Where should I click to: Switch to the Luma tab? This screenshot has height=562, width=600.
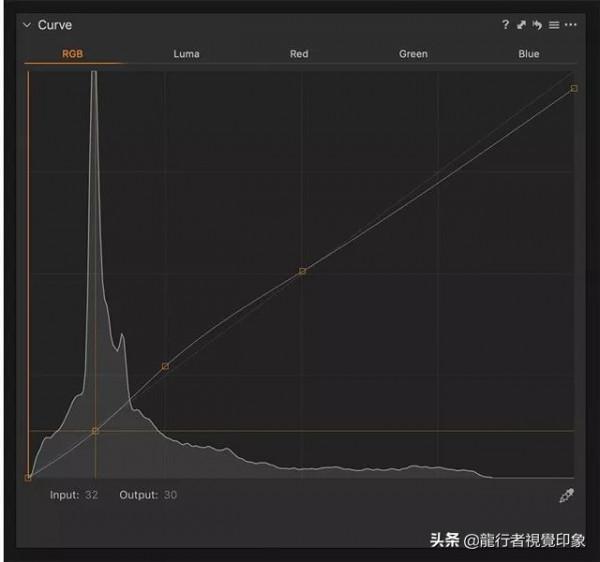[x=186, y=54]
